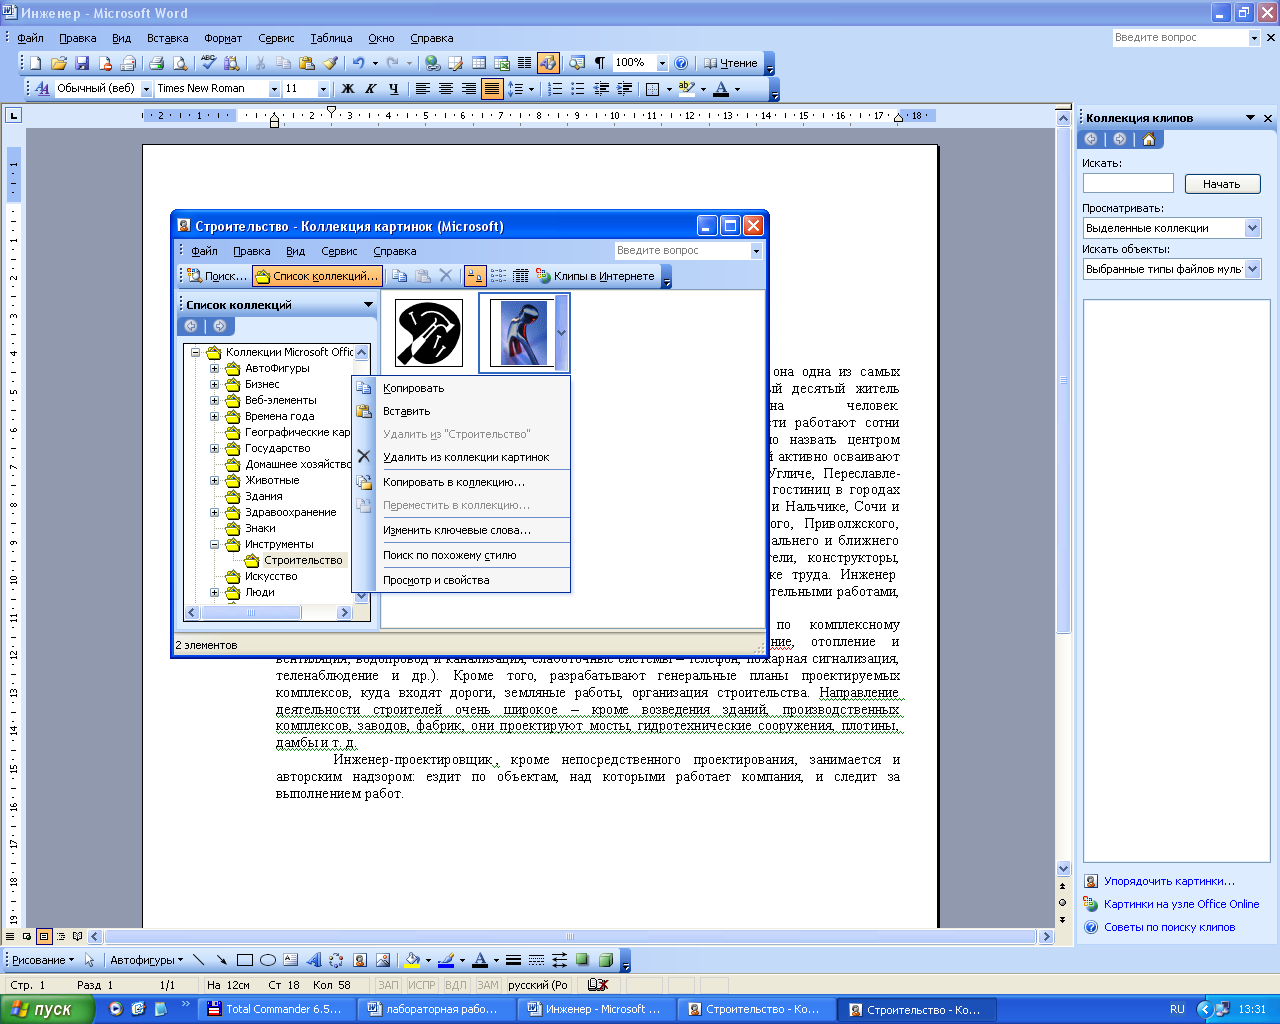Toggle Justify alignment button
Viewport: 1280px width, 1024px height.
[492, 89]
